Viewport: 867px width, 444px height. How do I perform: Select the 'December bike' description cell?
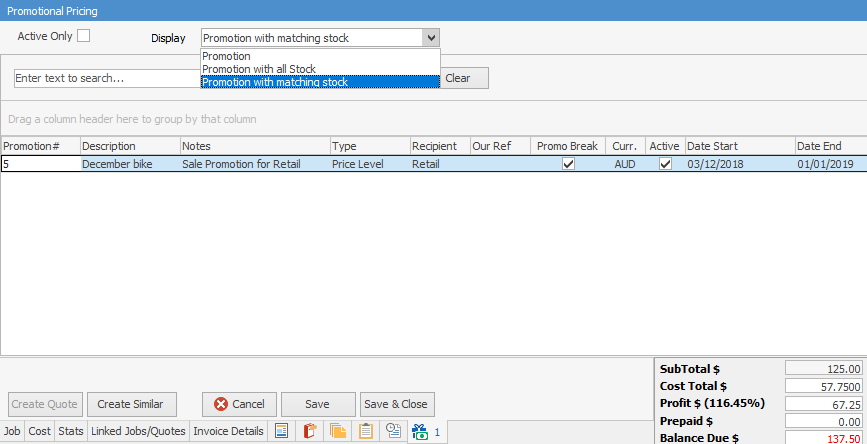(x=130, y=164)
